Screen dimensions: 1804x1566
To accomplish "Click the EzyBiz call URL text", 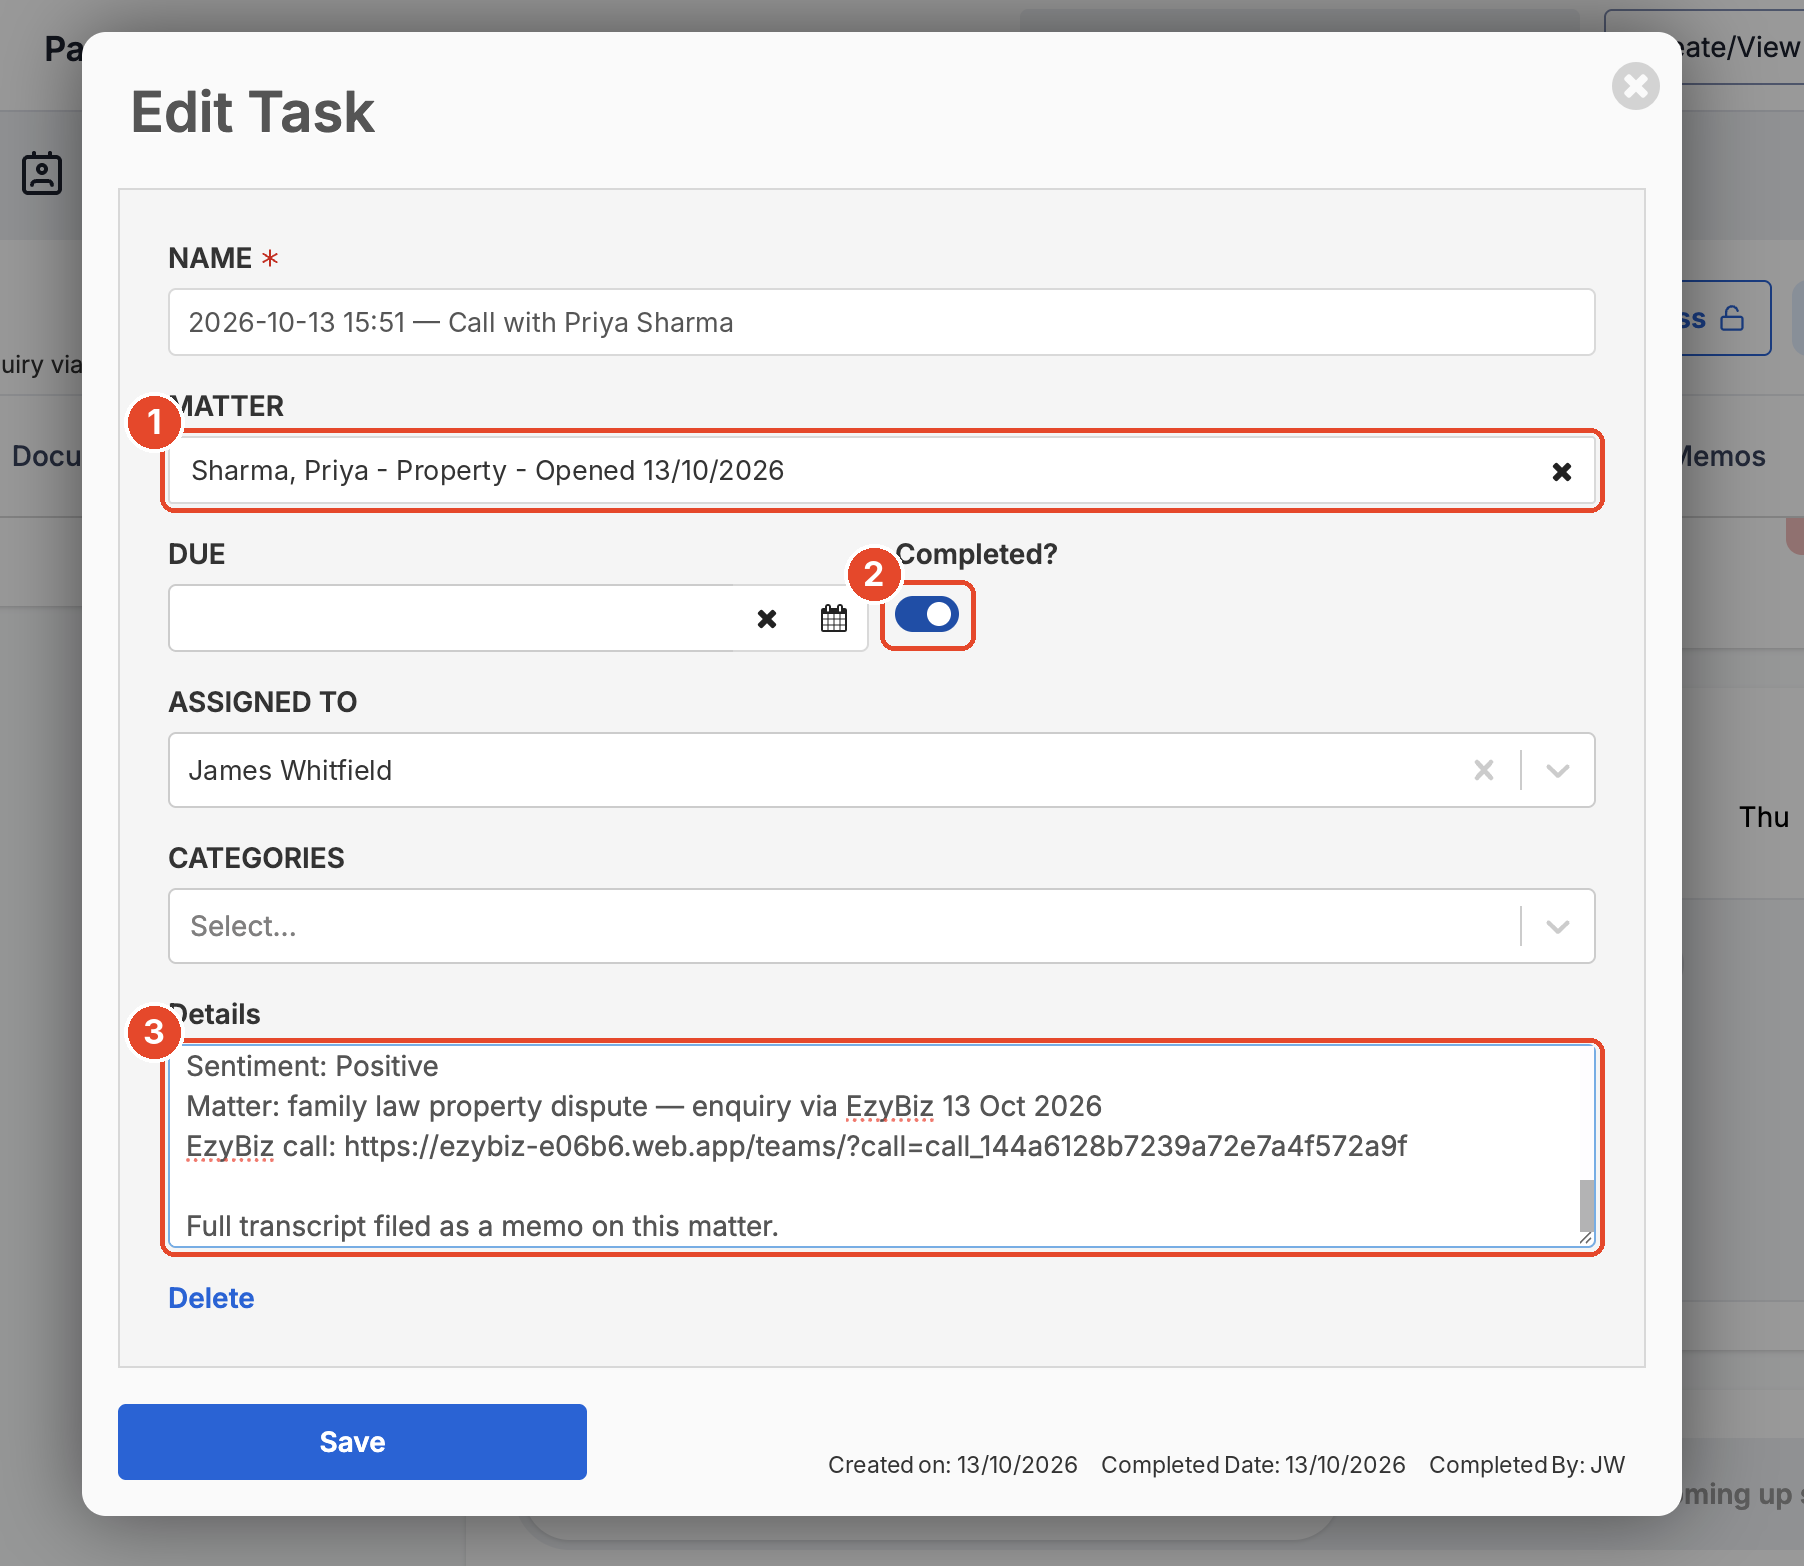I will pos(875,1146).
